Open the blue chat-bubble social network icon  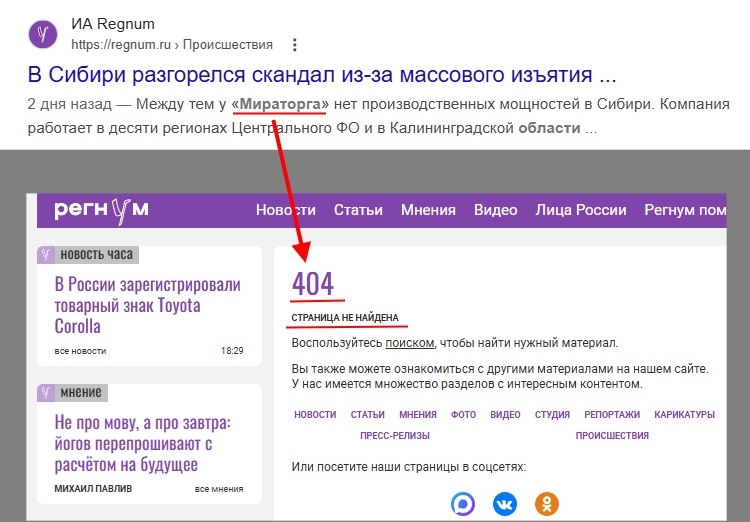point(463,504)
